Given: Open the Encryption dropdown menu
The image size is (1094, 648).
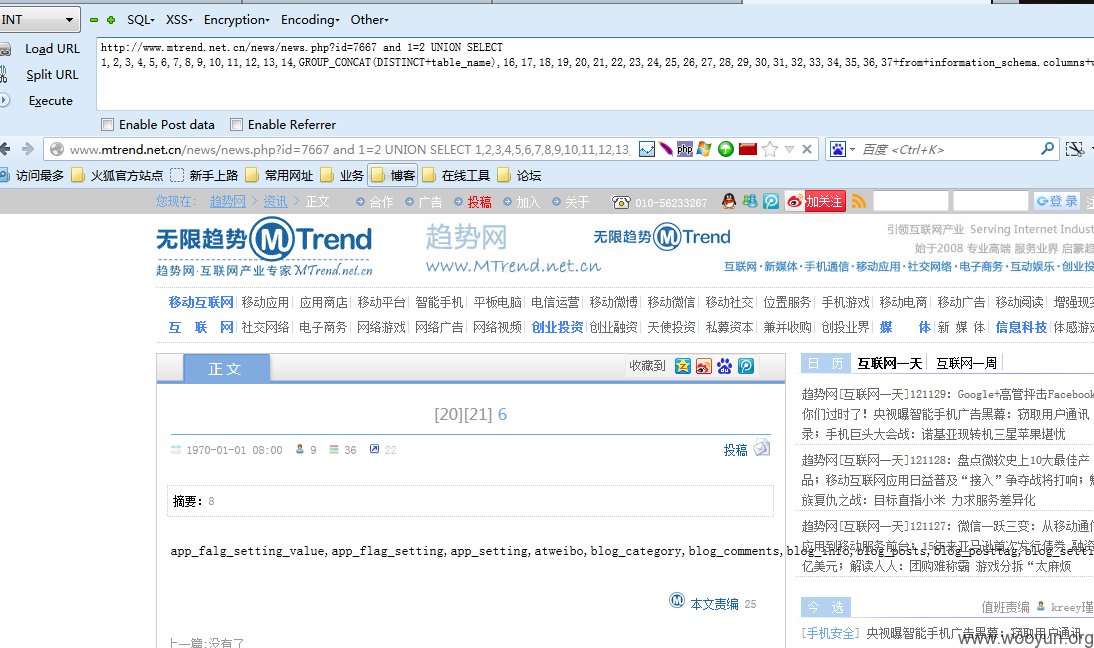Looking at the screenshot, I should pos(237,20).
